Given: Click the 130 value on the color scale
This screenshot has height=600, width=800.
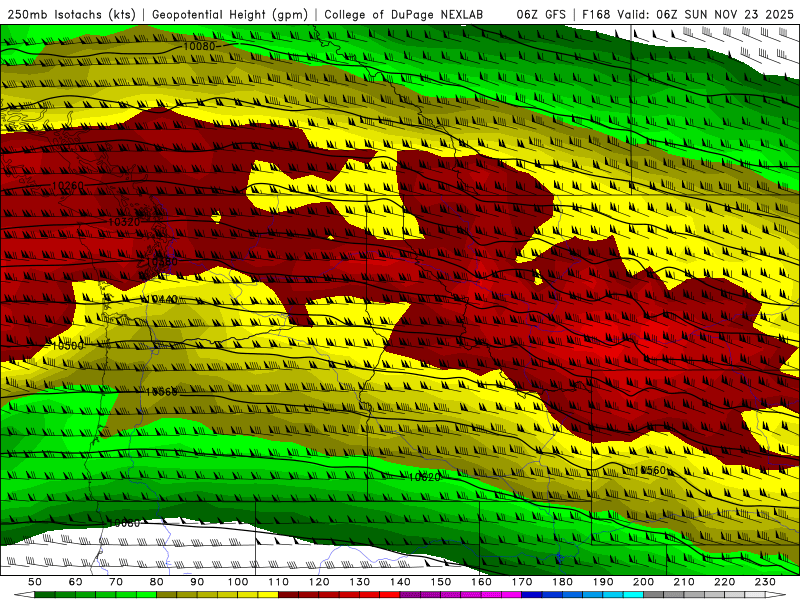Looking at the screenshot, I should pos(360,582).
